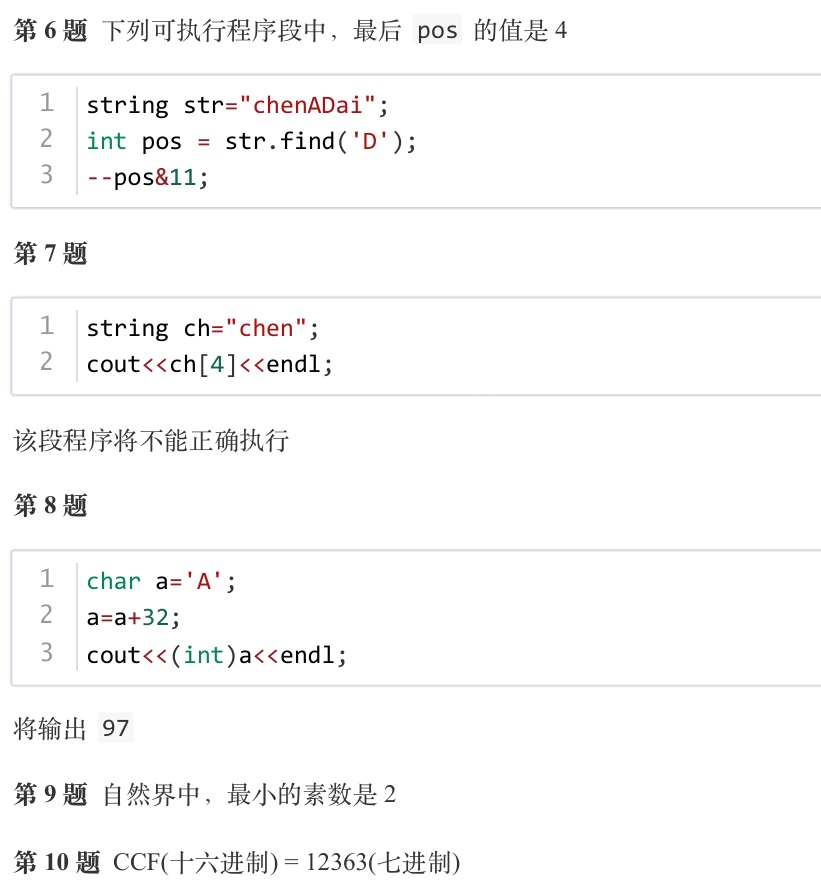
Task: Click the string str="chenADai" code line
Action: click(x=237, y=105)
